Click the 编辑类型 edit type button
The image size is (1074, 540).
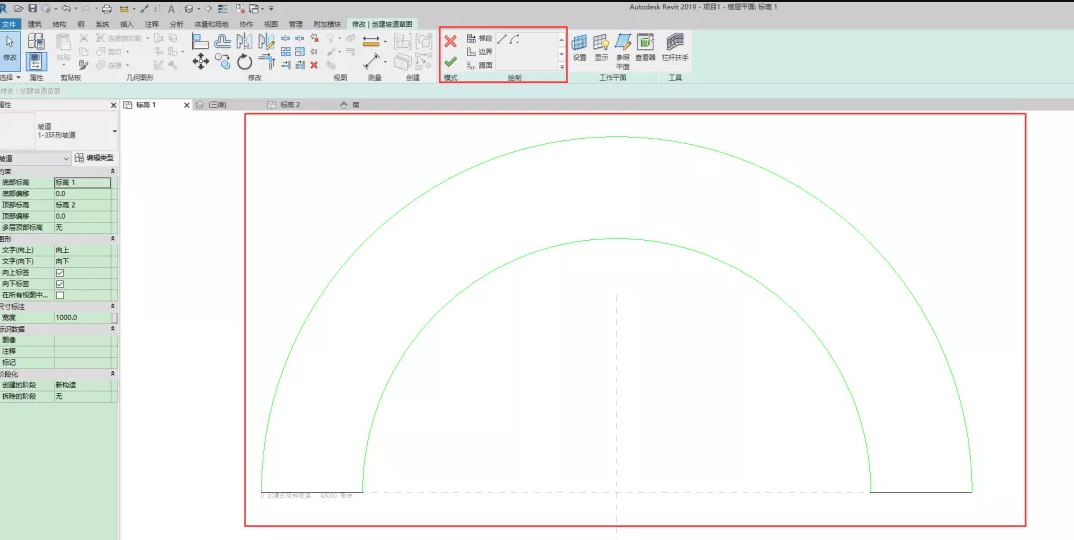click(95, 158)
